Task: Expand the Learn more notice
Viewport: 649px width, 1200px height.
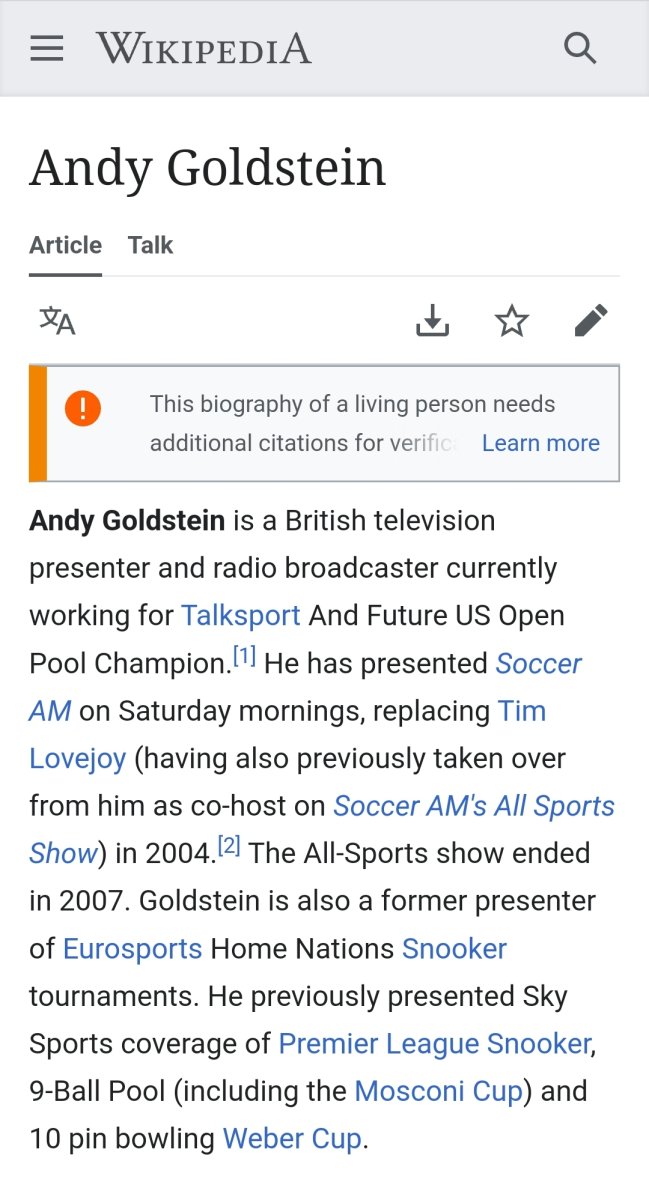Action: [540, 443]
